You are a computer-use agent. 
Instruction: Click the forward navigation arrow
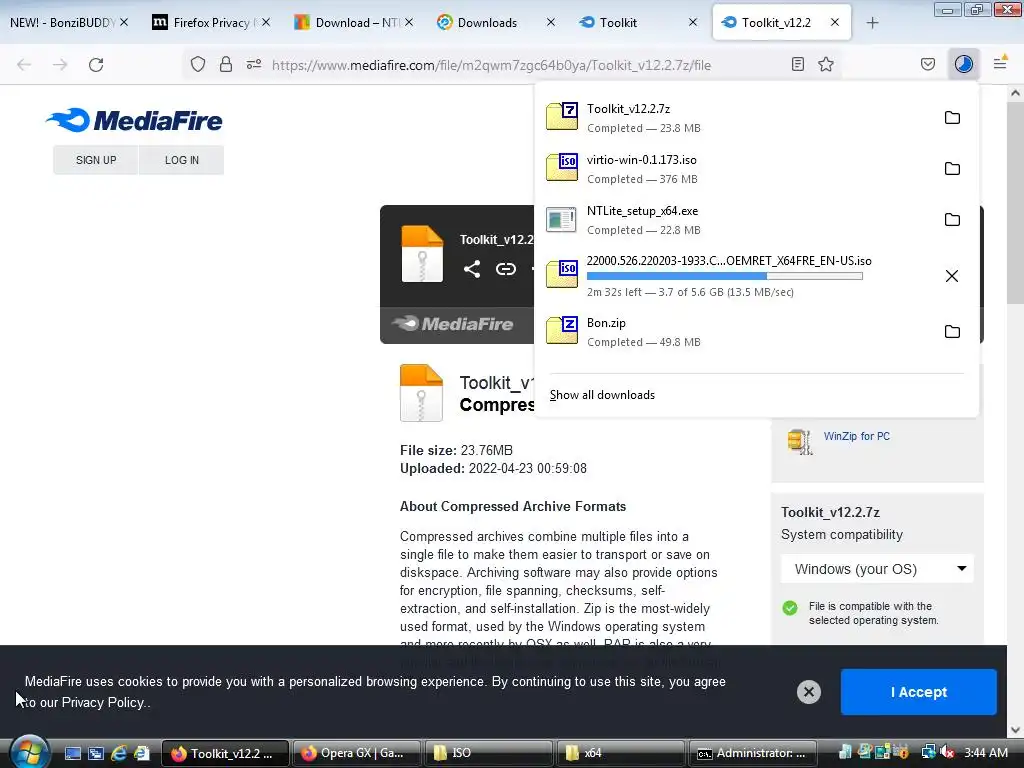(60, 65)
